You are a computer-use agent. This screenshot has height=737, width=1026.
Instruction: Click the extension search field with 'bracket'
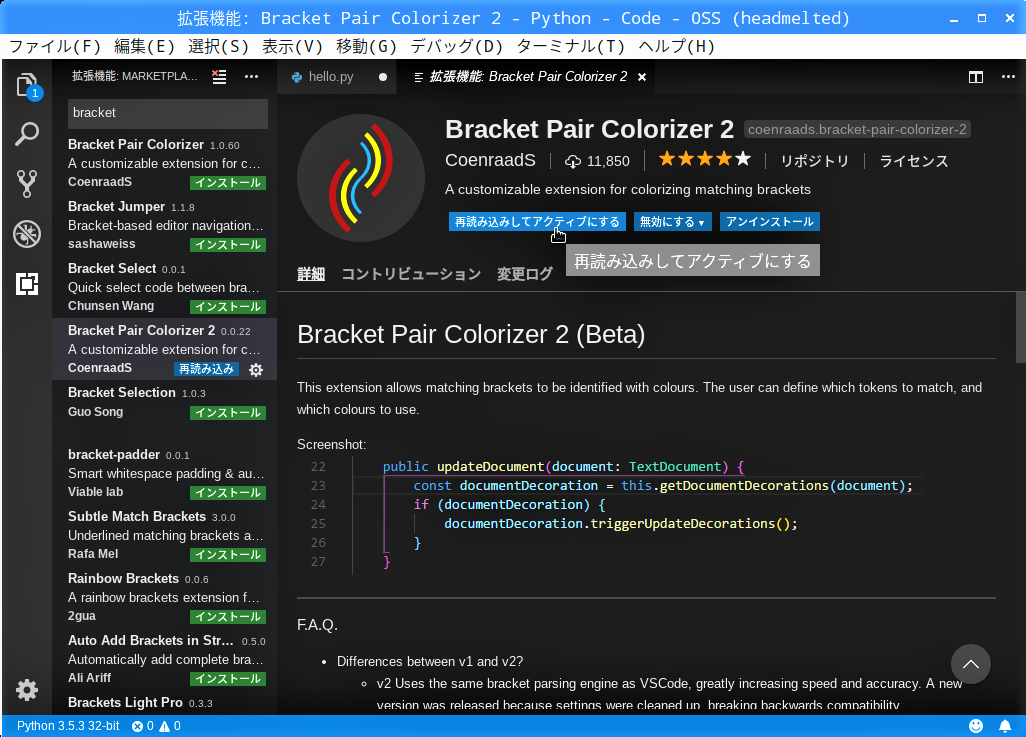pyautogui.click(x=168, y=113)
